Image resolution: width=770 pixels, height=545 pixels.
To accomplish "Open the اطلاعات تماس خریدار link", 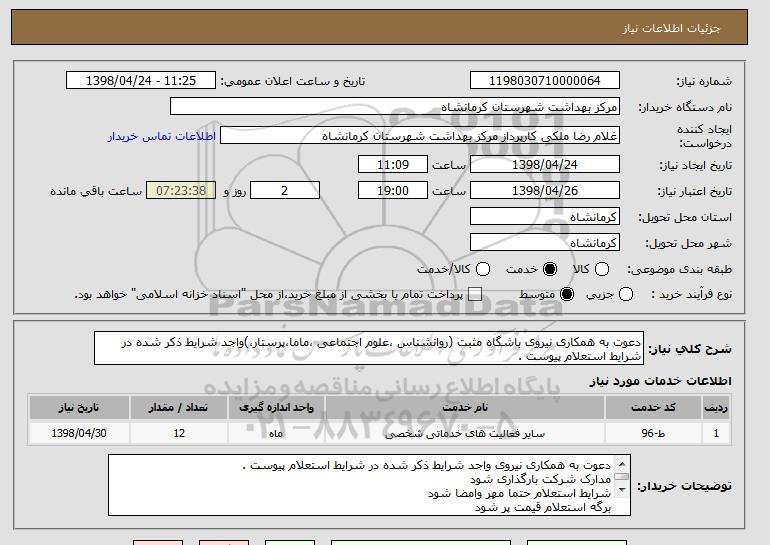I will [162, 136].
